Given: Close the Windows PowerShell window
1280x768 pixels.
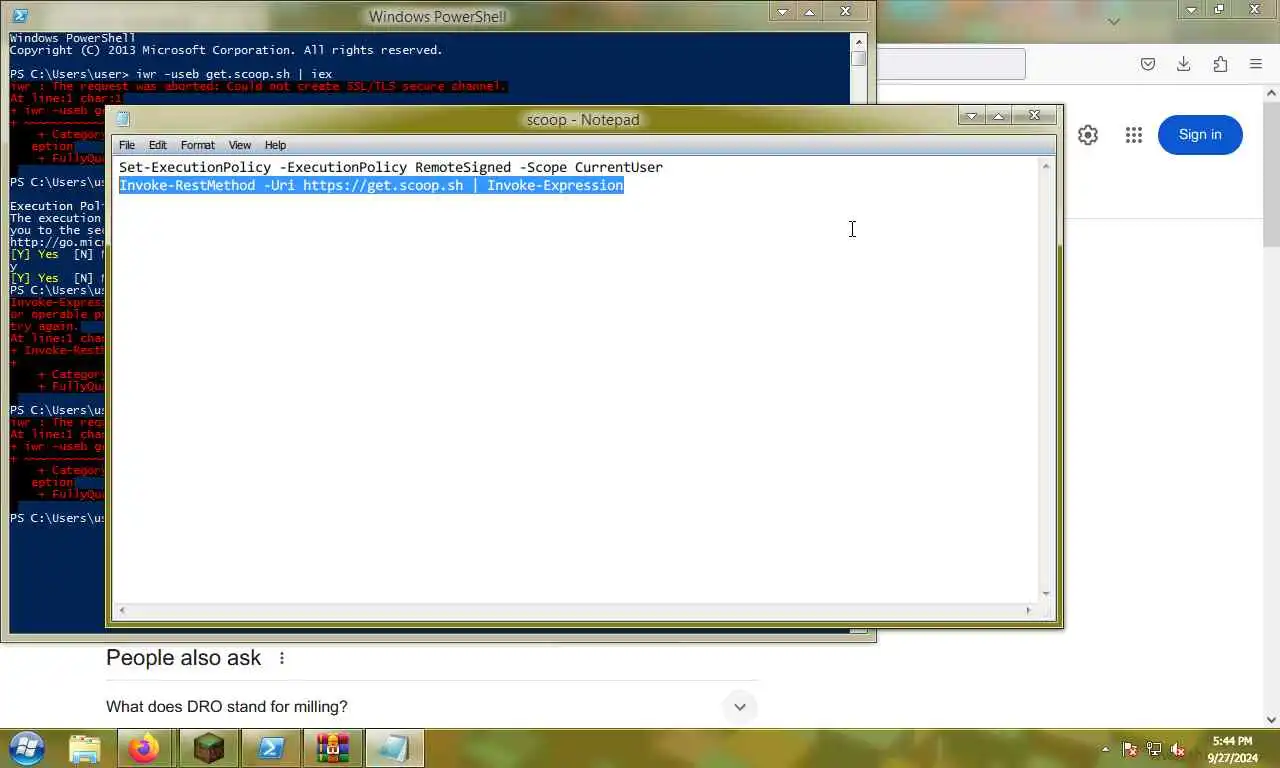Looking at the screenshot, I should (846, 12).
